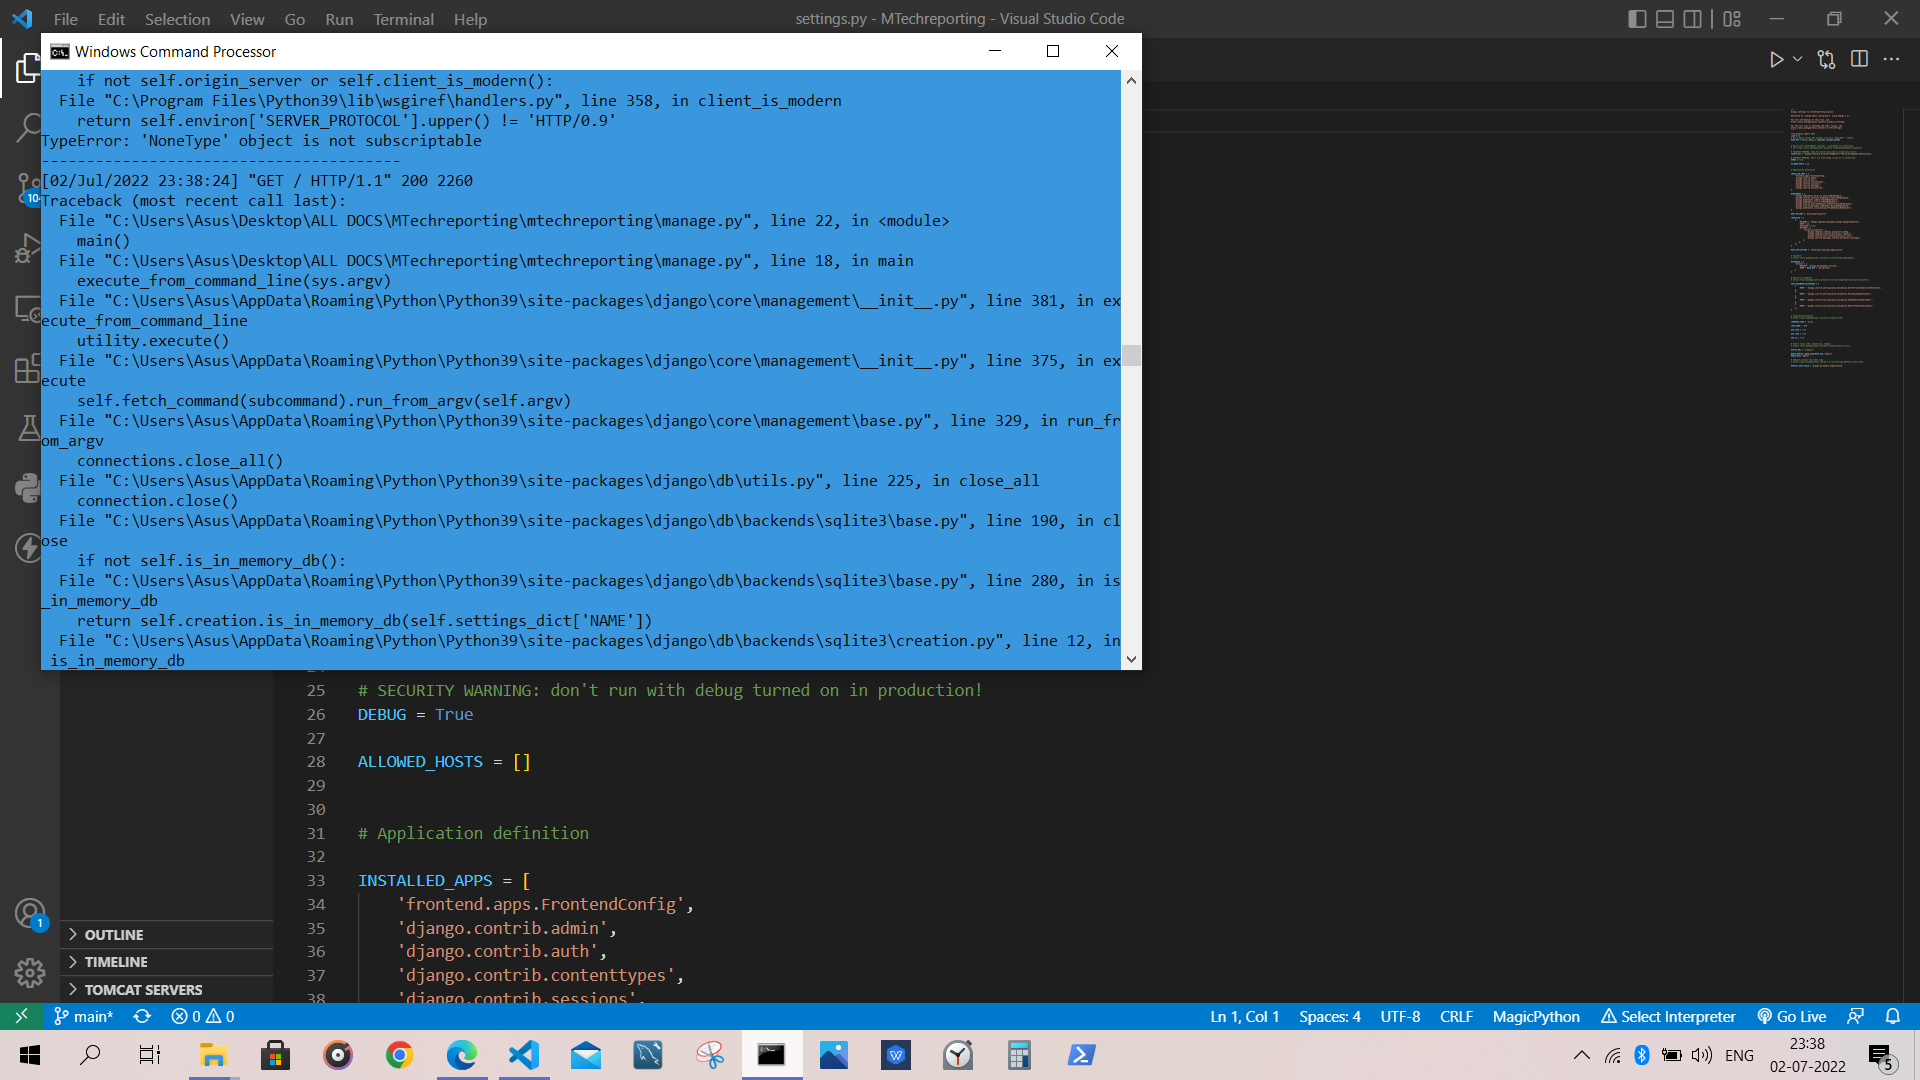This screenshot has width=1920, height=1080.
Task: Open the Extensions view icon
Action: pyautogui.click(x=28, y=368)
